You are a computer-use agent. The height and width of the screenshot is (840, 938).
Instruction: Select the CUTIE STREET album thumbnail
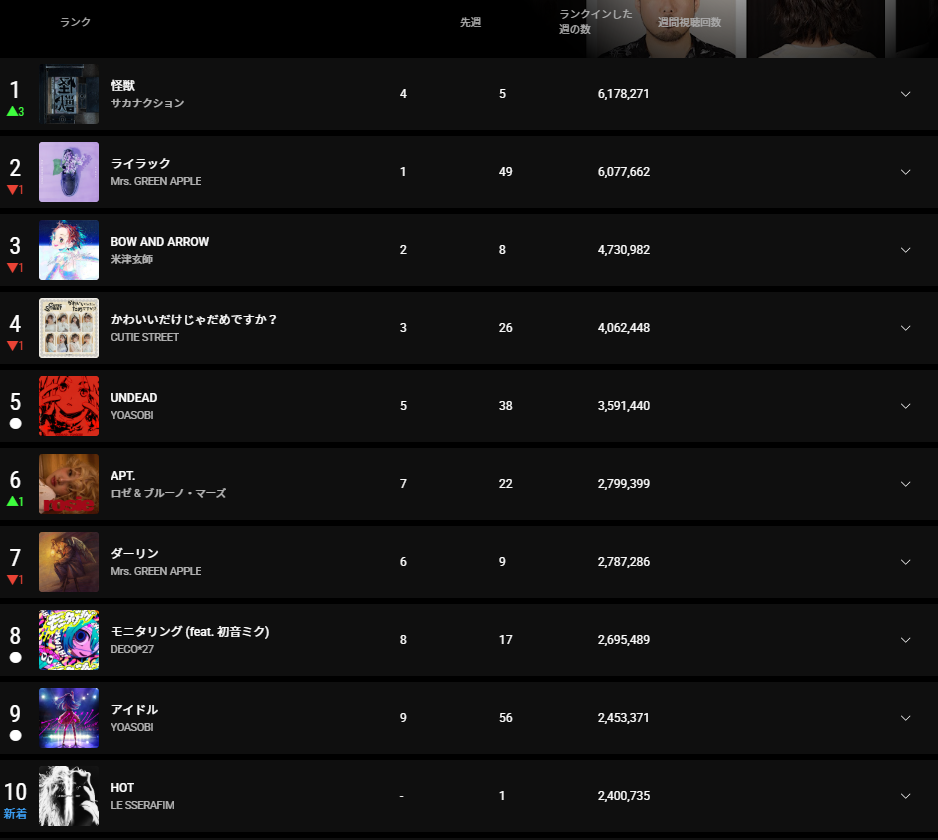[x=69, y=328]
